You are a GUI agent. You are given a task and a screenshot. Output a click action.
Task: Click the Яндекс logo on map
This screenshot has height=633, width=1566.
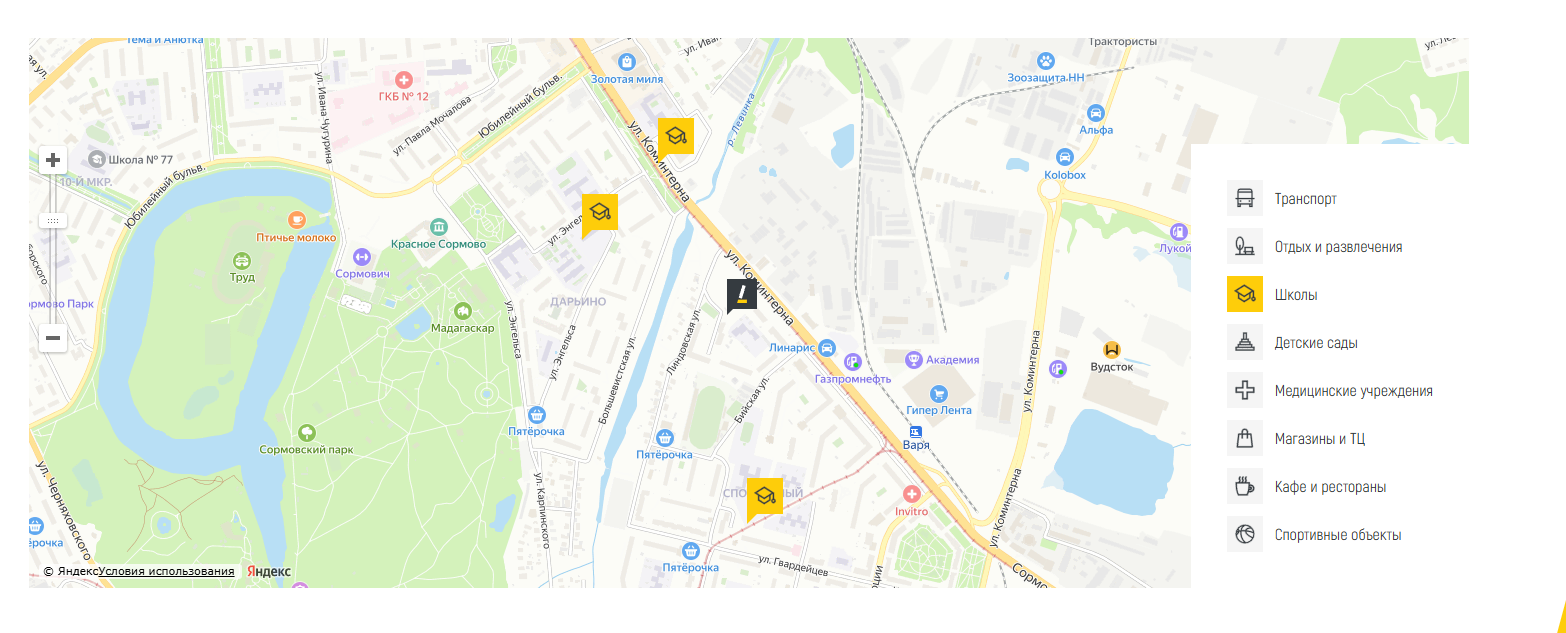click(268, 571)
